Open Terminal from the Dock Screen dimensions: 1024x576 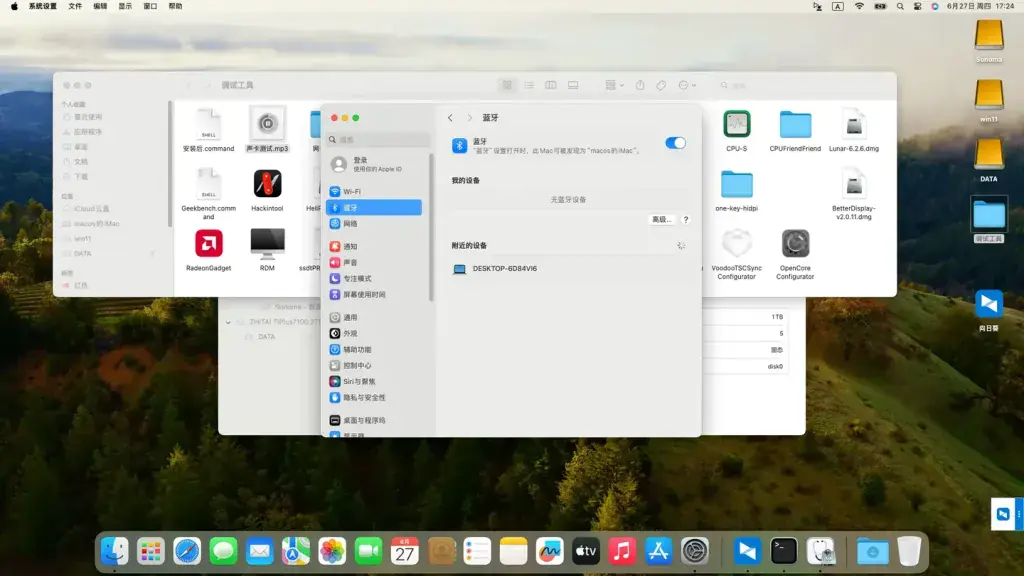[784, 551]
